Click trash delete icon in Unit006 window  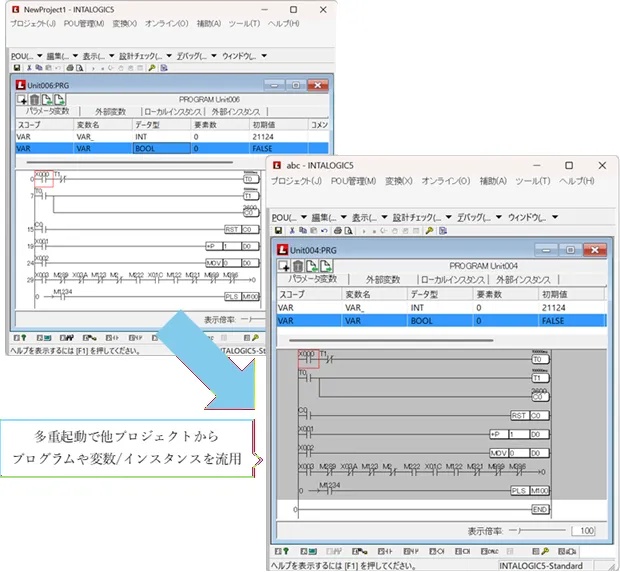[x=35, y=99]
